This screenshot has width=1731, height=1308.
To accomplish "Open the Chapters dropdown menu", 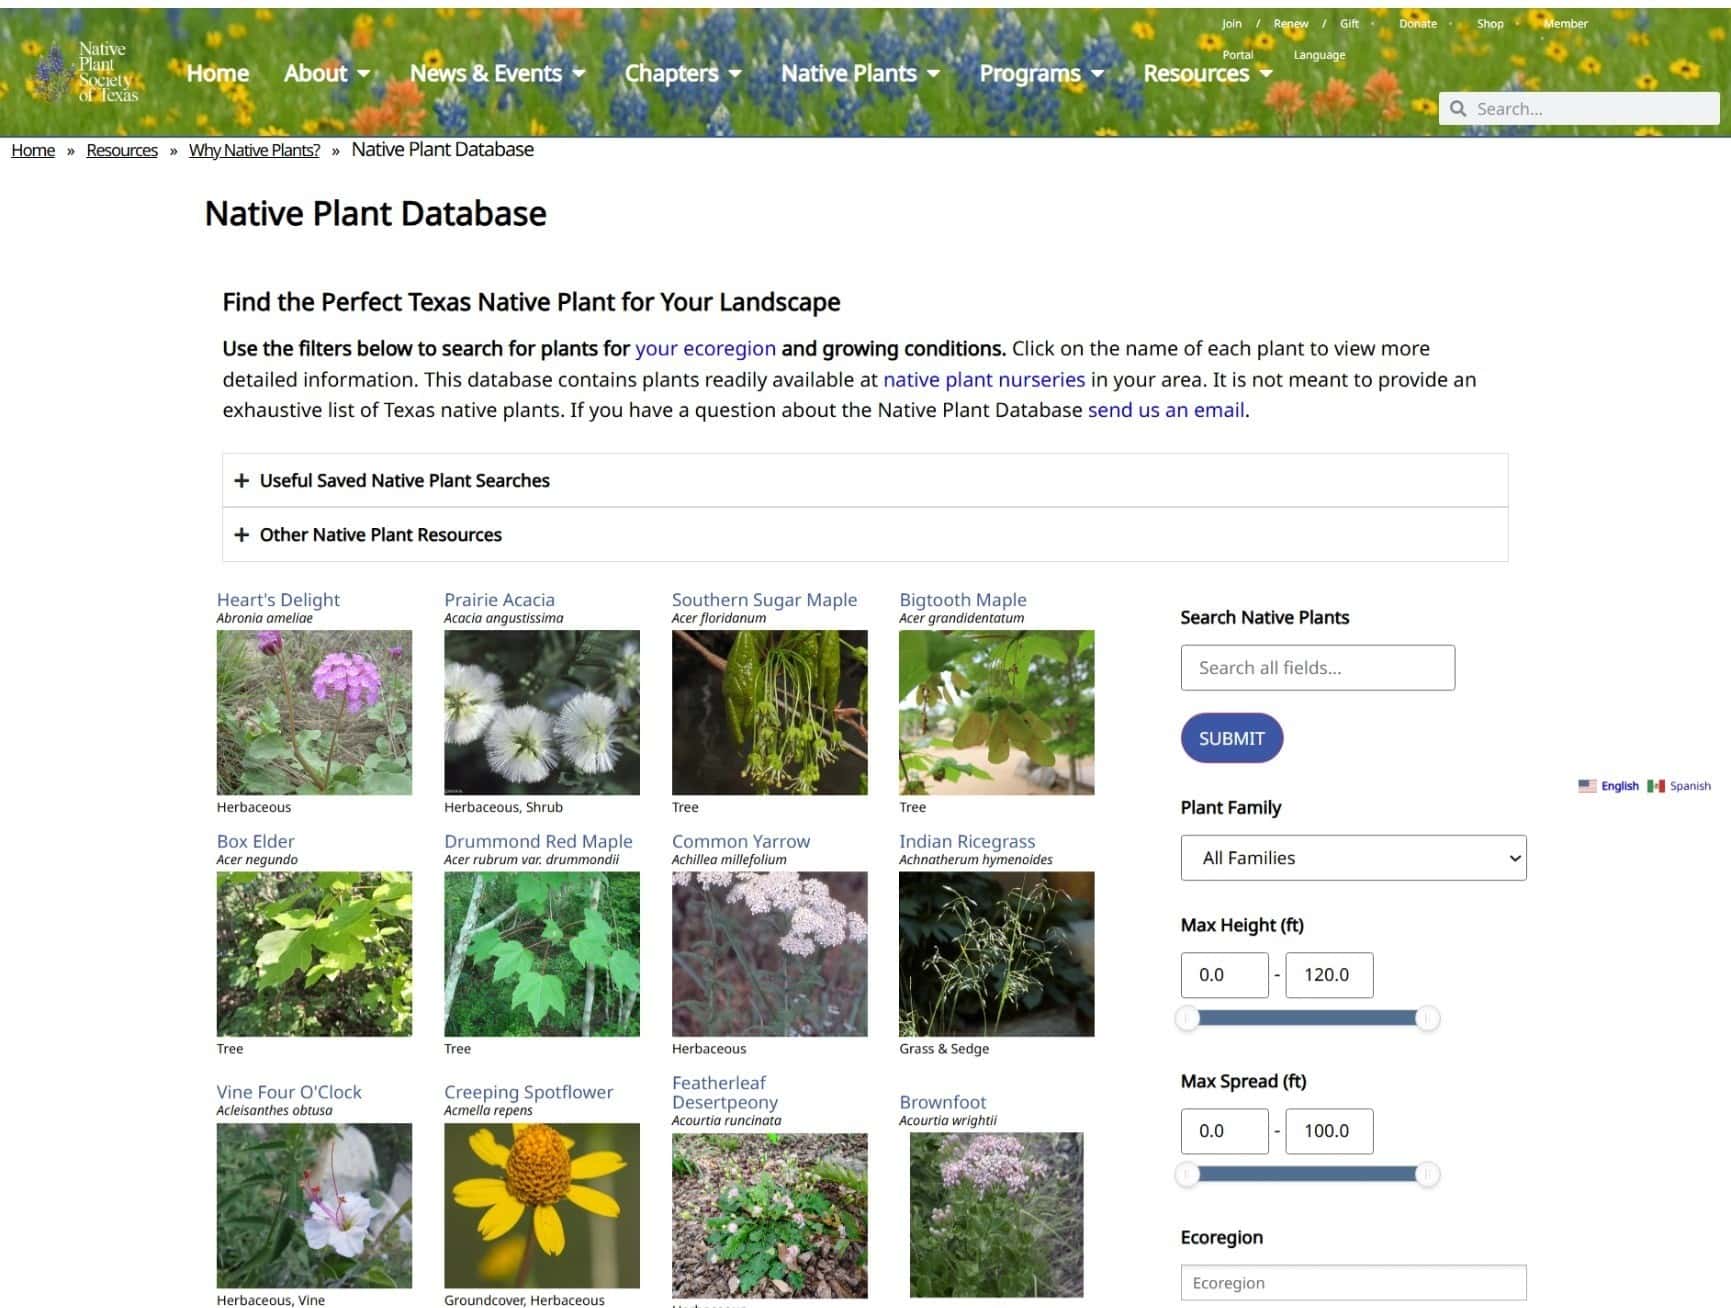I will pyautogui.click(x=683, y=73).
